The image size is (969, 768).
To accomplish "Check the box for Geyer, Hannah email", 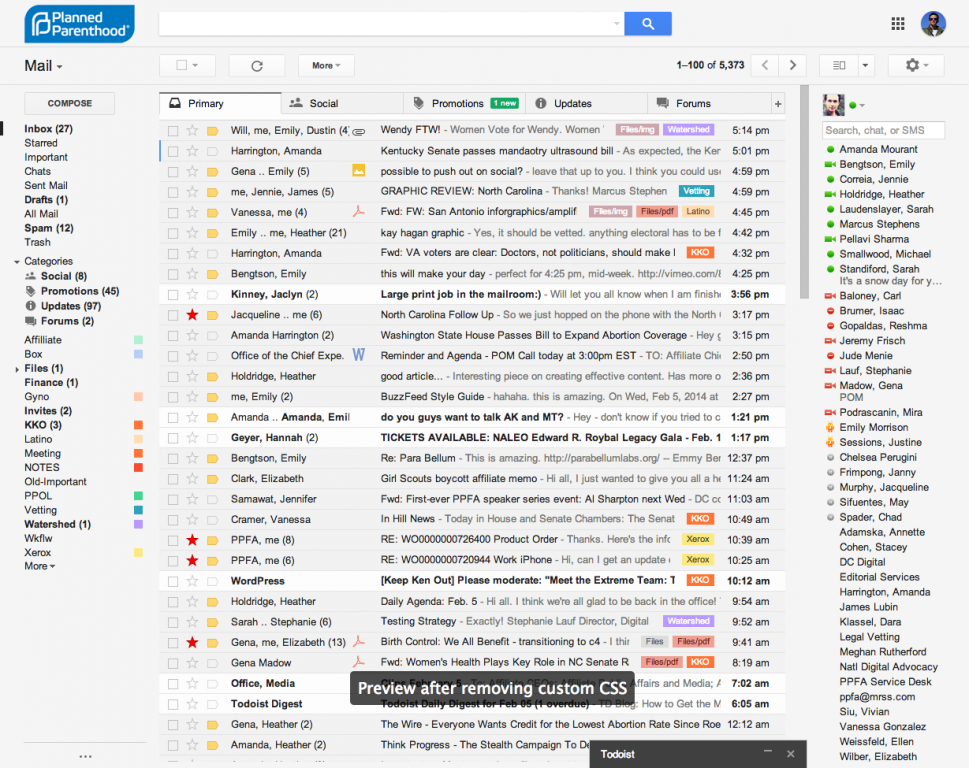I will tap(173, 438).
